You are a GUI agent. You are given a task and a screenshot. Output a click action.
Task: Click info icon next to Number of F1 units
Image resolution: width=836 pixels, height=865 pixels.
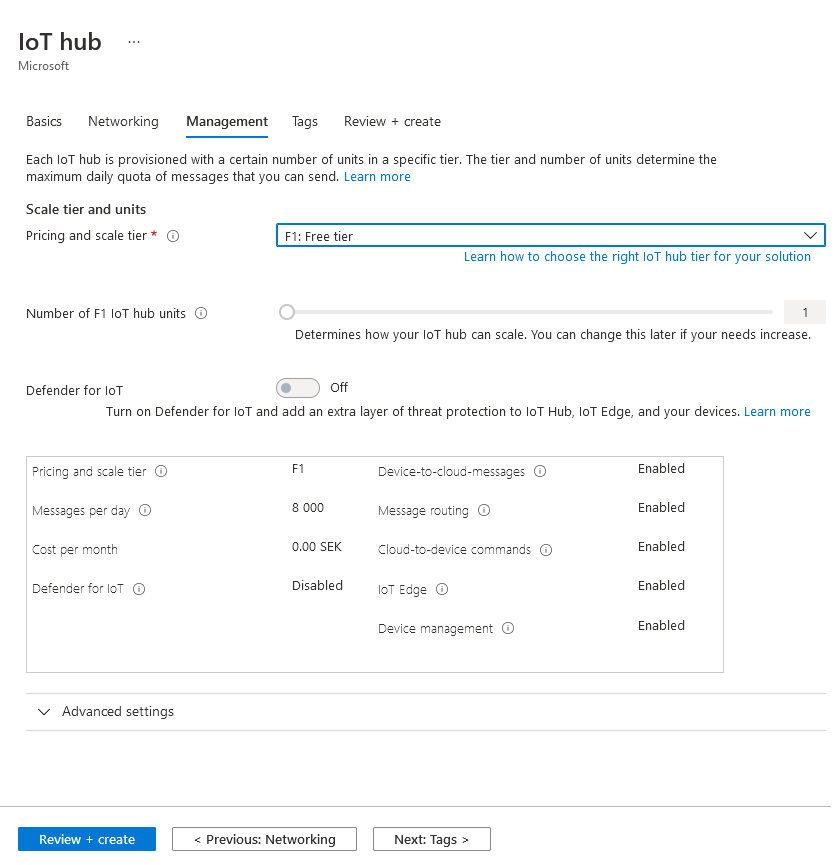(201, 313)
